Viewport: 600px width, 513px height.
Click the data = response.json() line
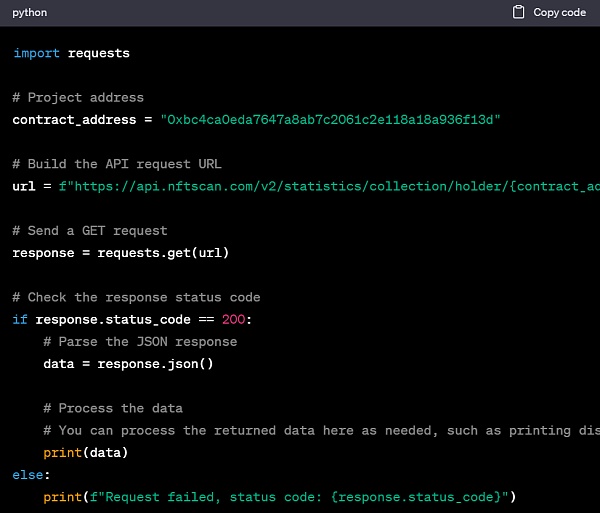[x=128, y=363]
